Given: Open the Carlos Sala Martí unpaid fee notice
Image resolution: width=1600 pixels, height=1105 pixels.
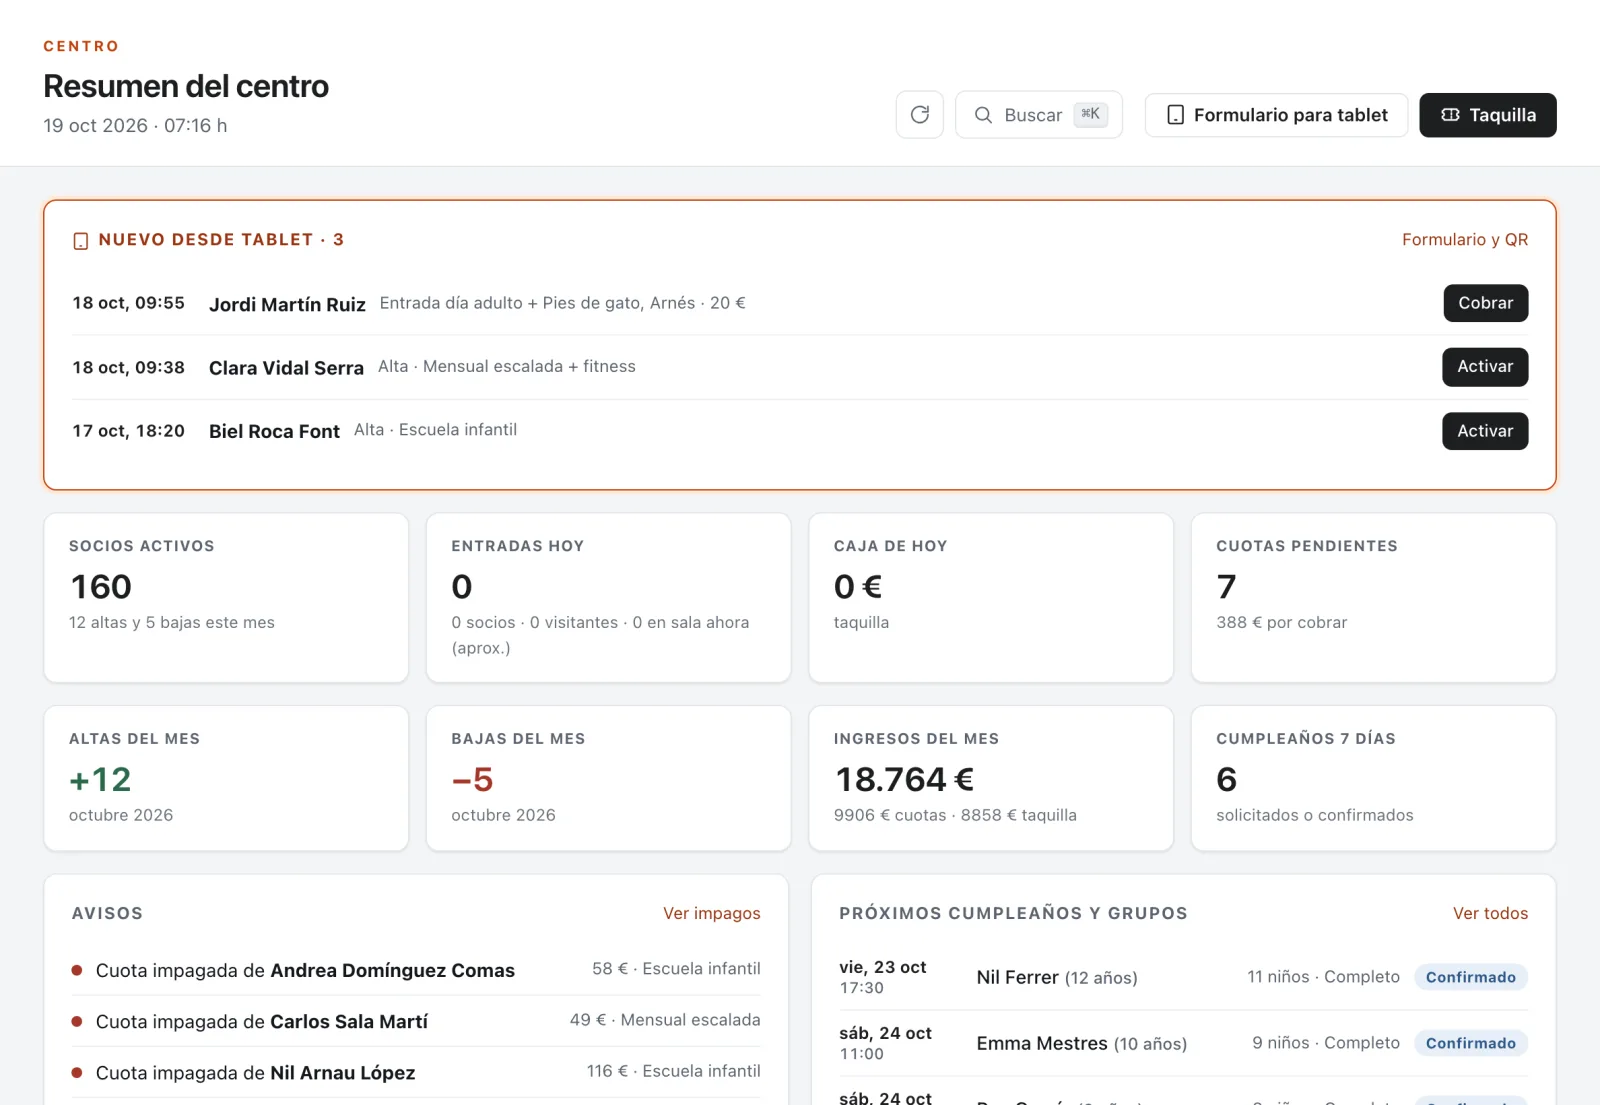Looking at the screenshot, I should pos(416,1021).
